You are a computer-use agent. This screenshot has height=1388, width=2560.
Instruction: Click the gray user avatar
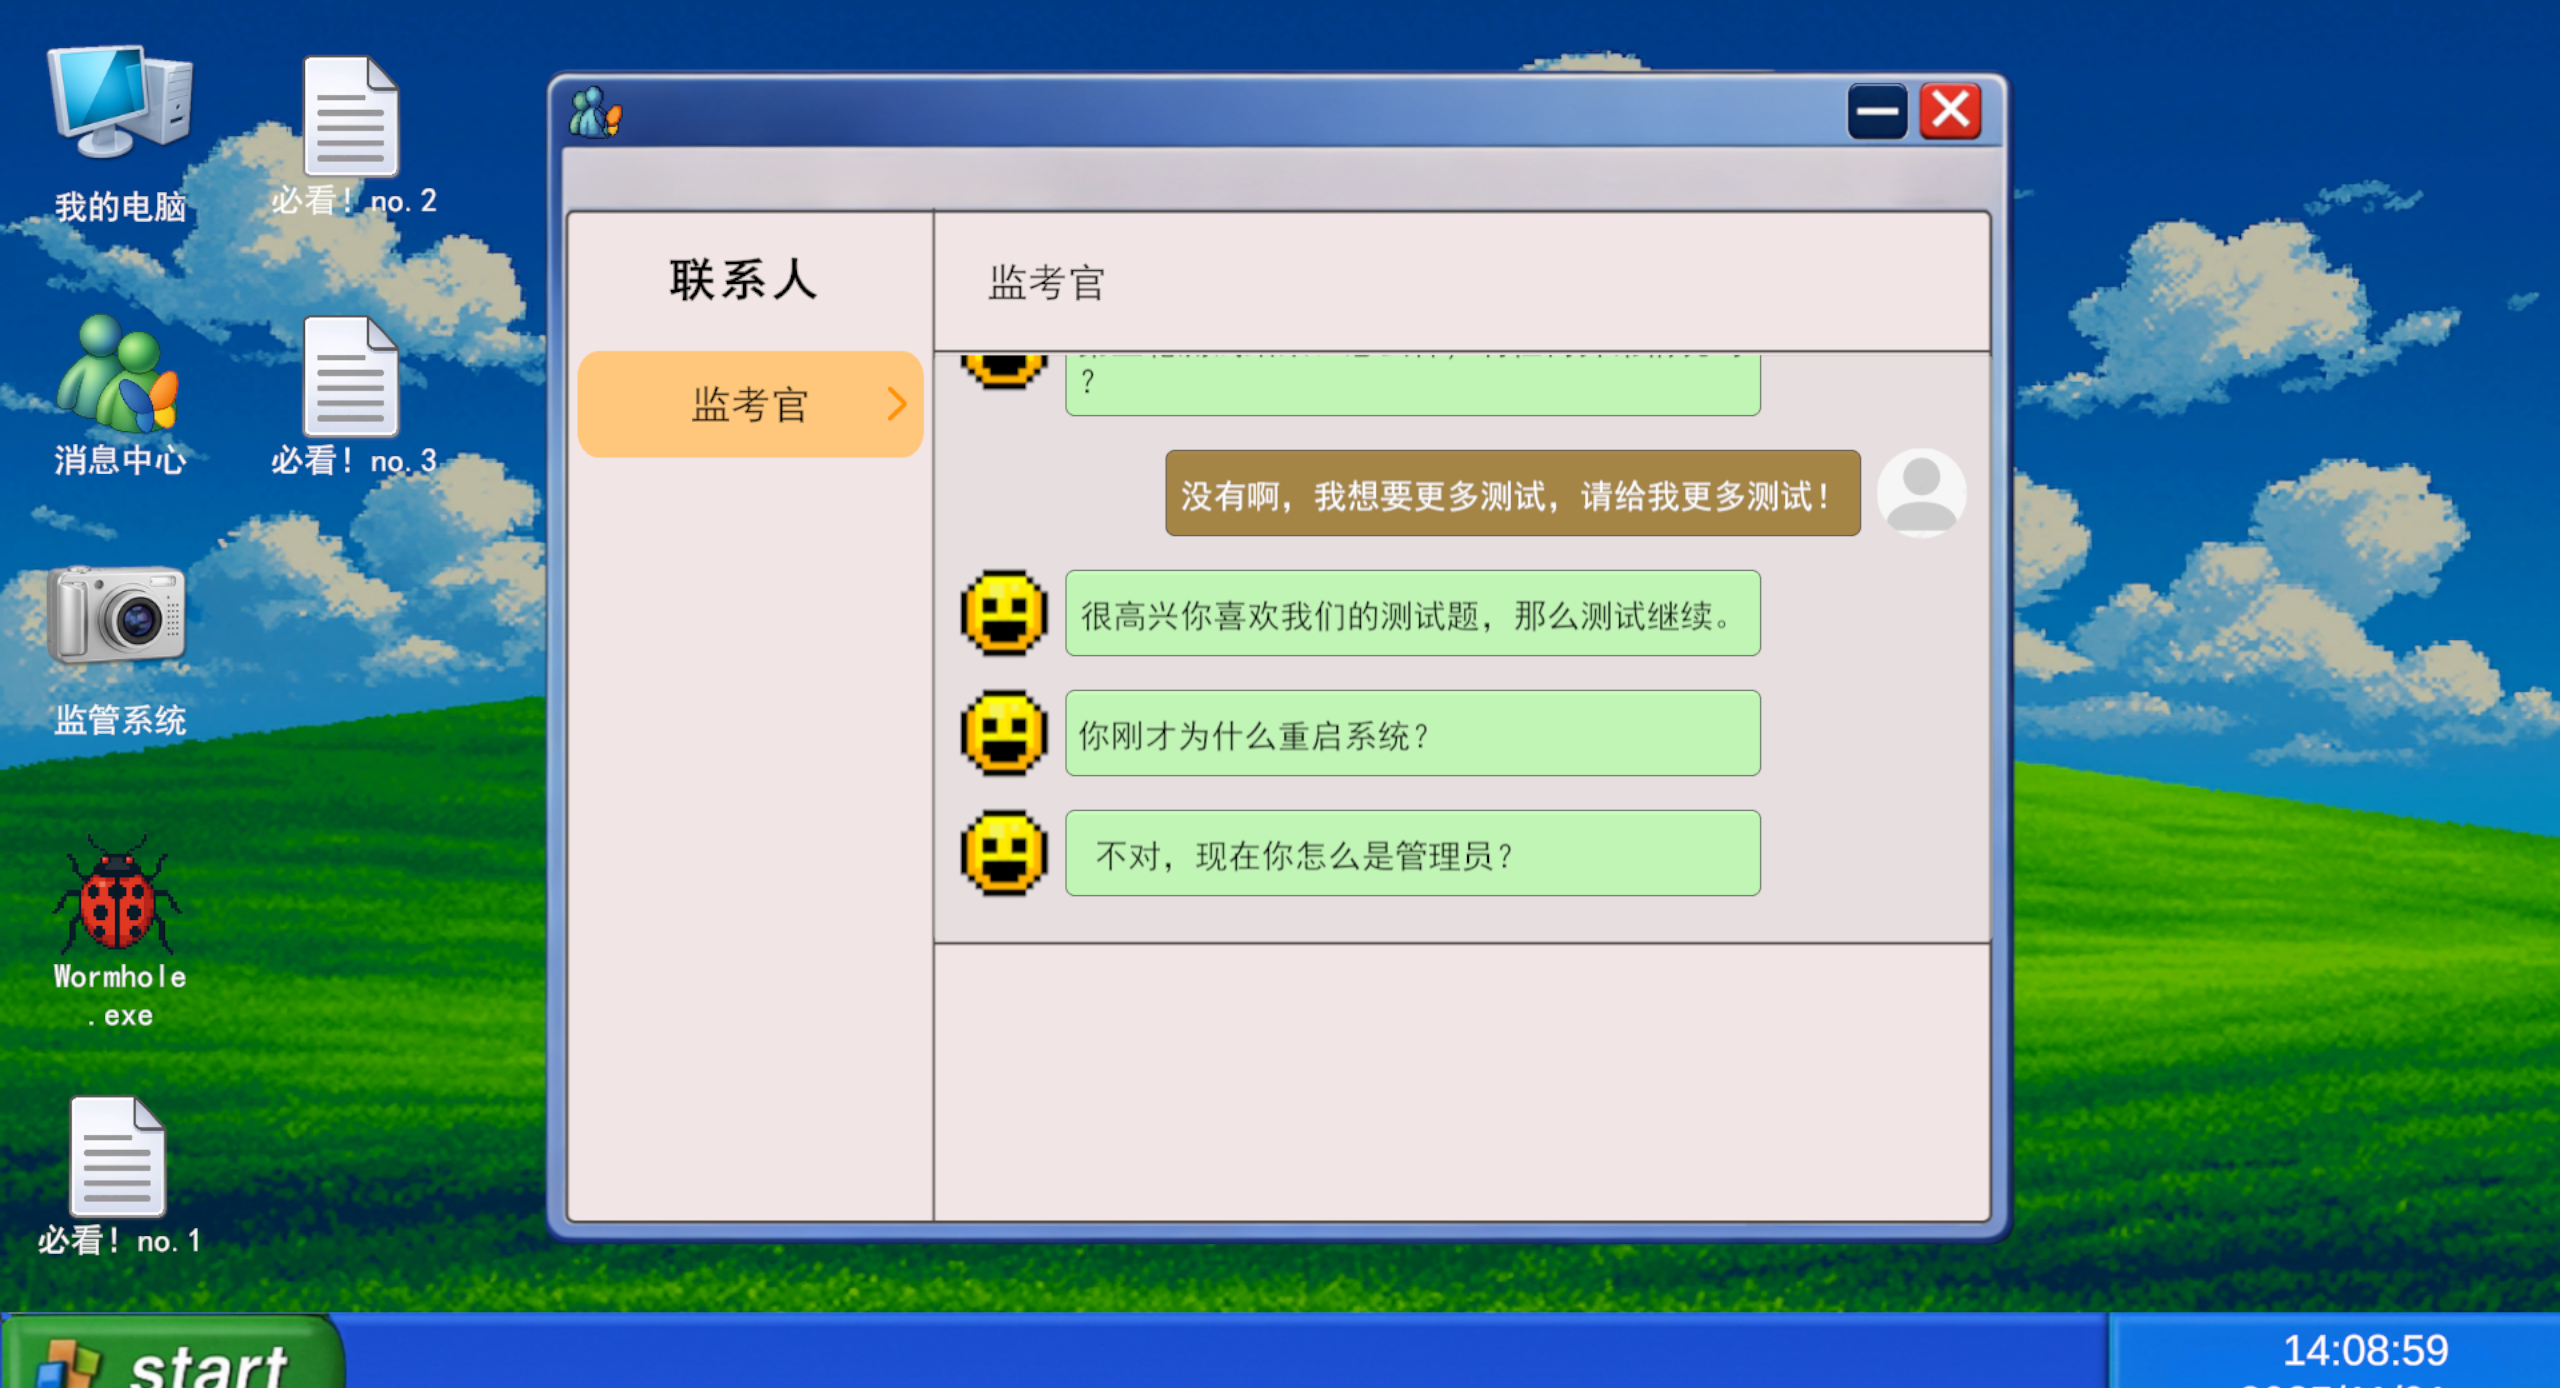click(x=1920, y=492)
